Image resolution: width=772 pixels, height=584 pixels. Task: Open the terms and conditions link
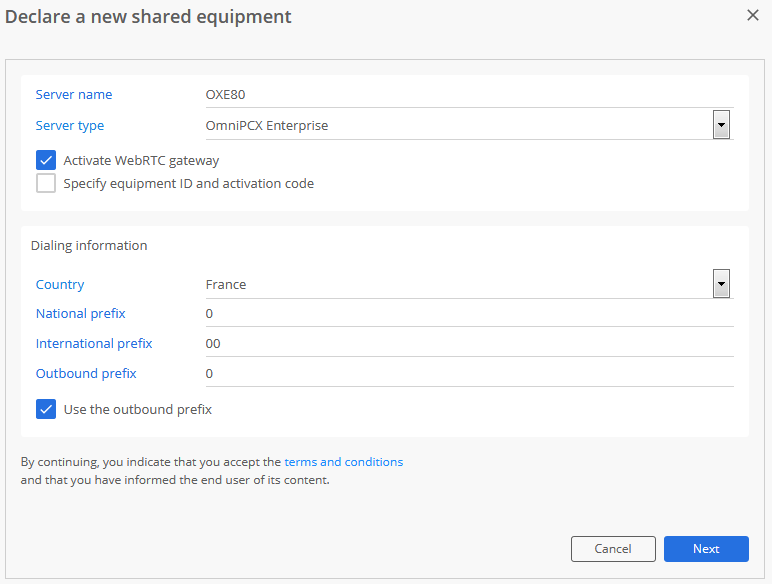click(344, 462)
